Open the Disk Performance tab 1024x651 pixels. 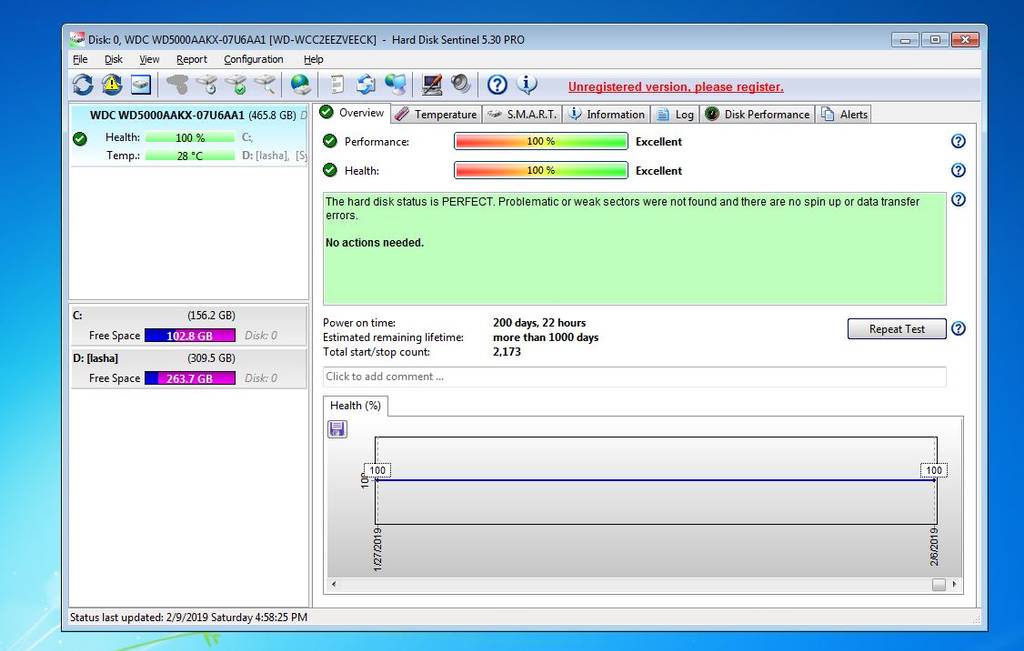click(757, 114)
